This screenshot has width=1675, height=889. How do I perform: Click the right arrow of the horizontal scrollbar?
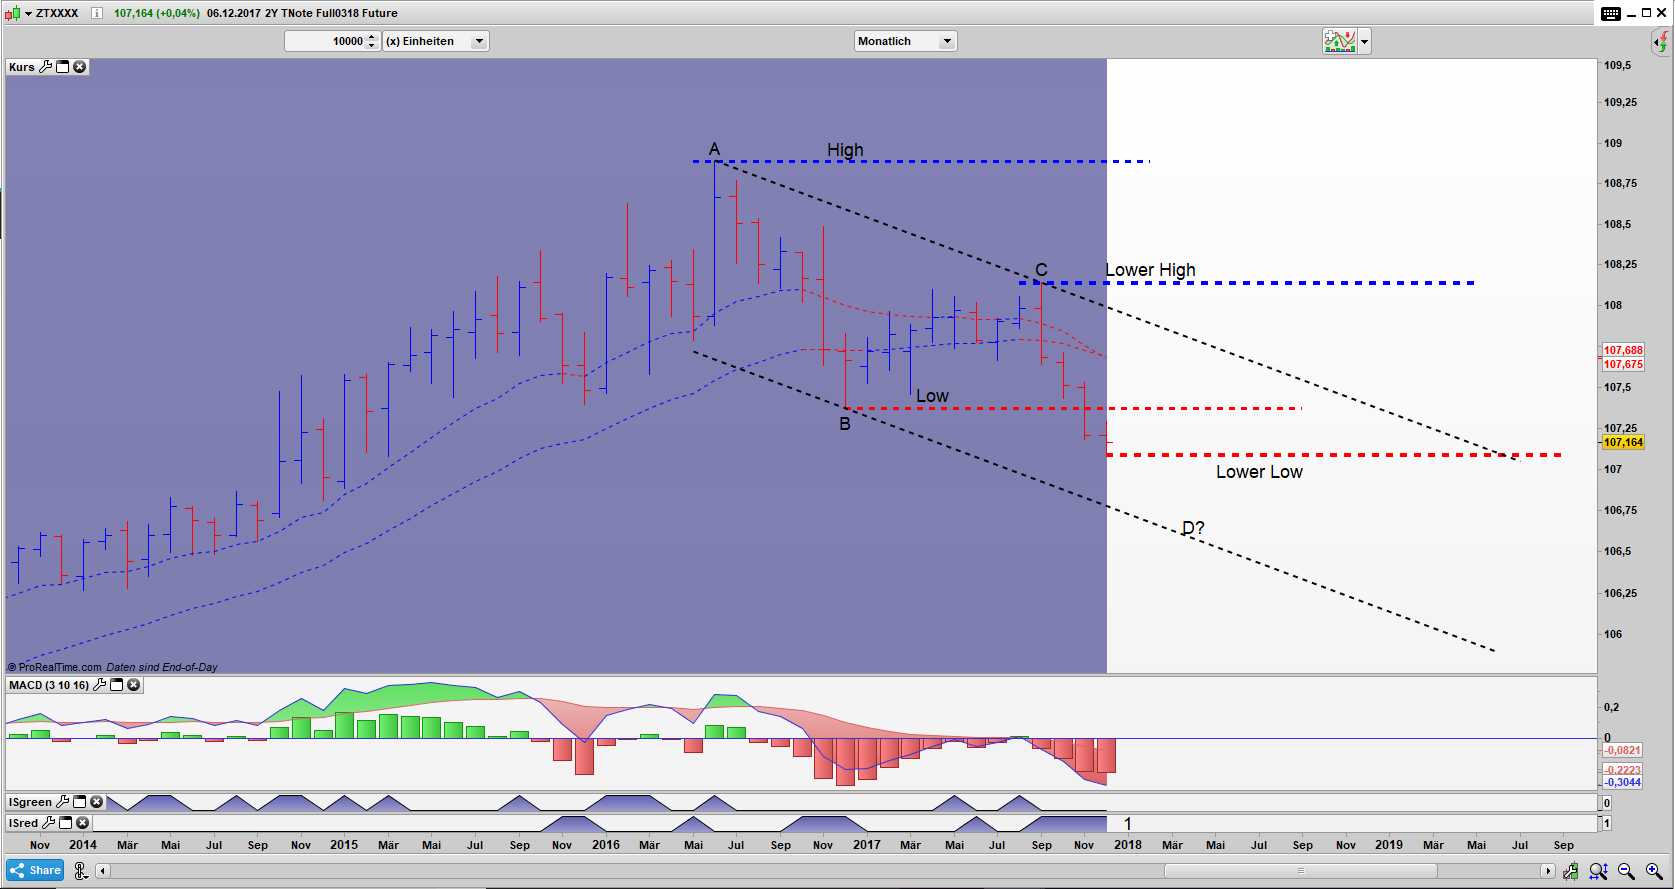(x=1548, y=871)
